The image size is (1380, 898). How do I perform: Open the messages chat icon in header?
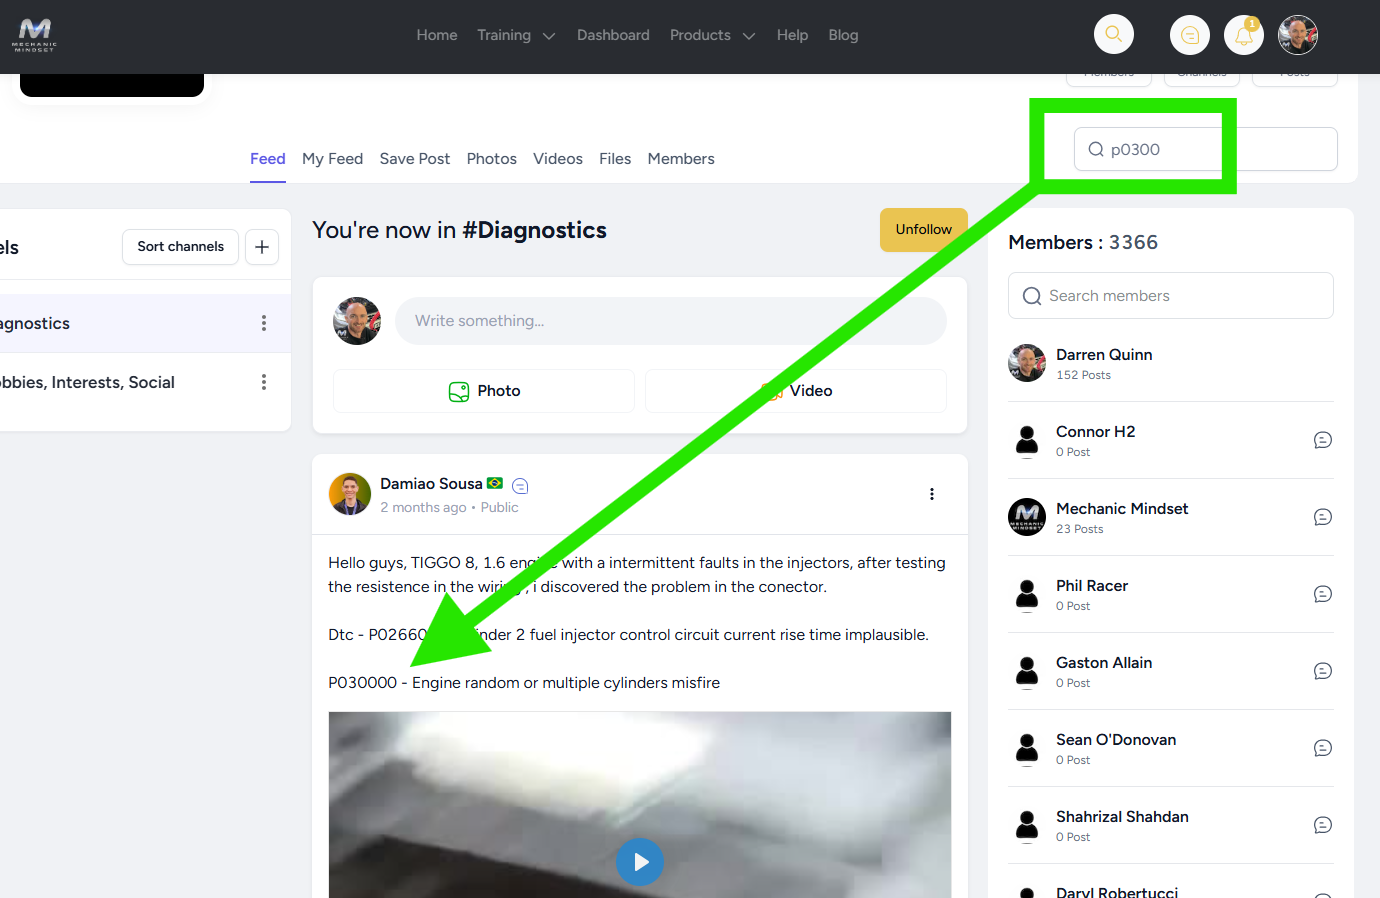click(x=1189, y=35)
